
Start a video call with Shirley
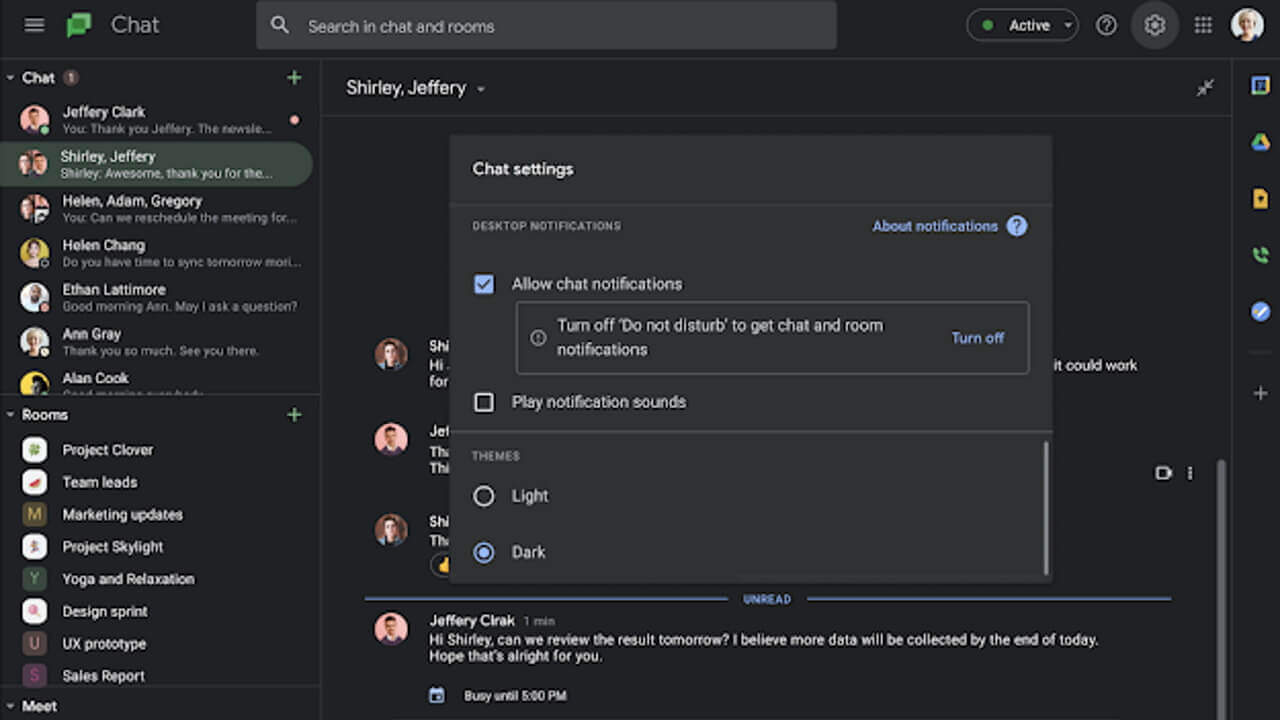[x=1163, y=473]
